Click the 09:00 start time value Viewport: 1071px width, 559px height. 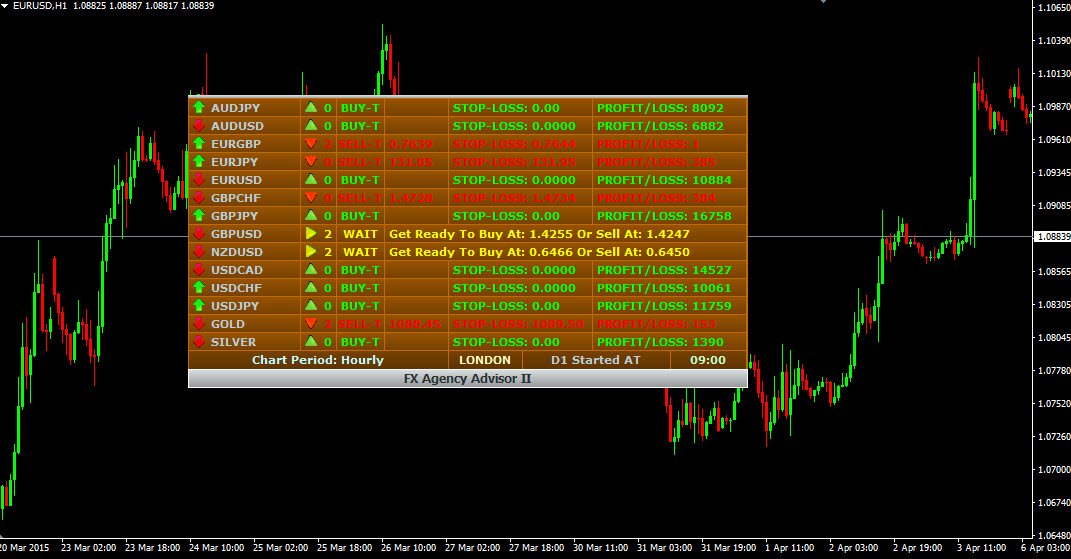708,360
